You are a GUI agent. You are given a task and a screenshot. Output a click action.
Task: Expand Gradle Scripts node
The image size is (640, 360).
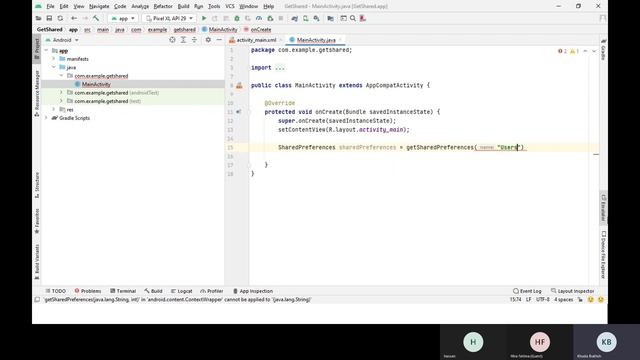[46, 118]
